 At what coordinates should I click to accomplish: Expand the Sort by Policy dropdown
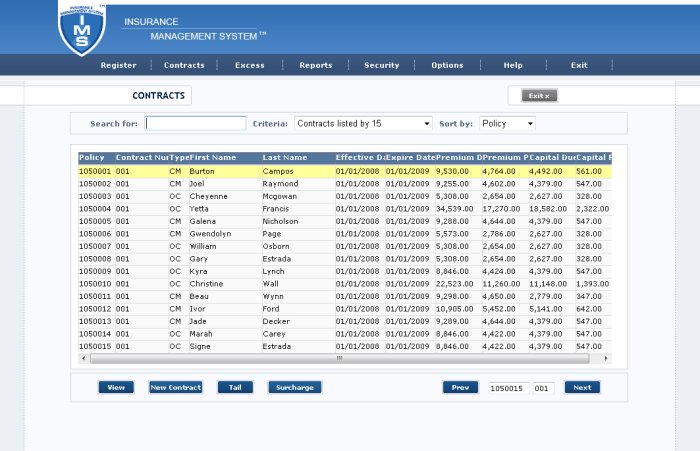tap(507, 123)
